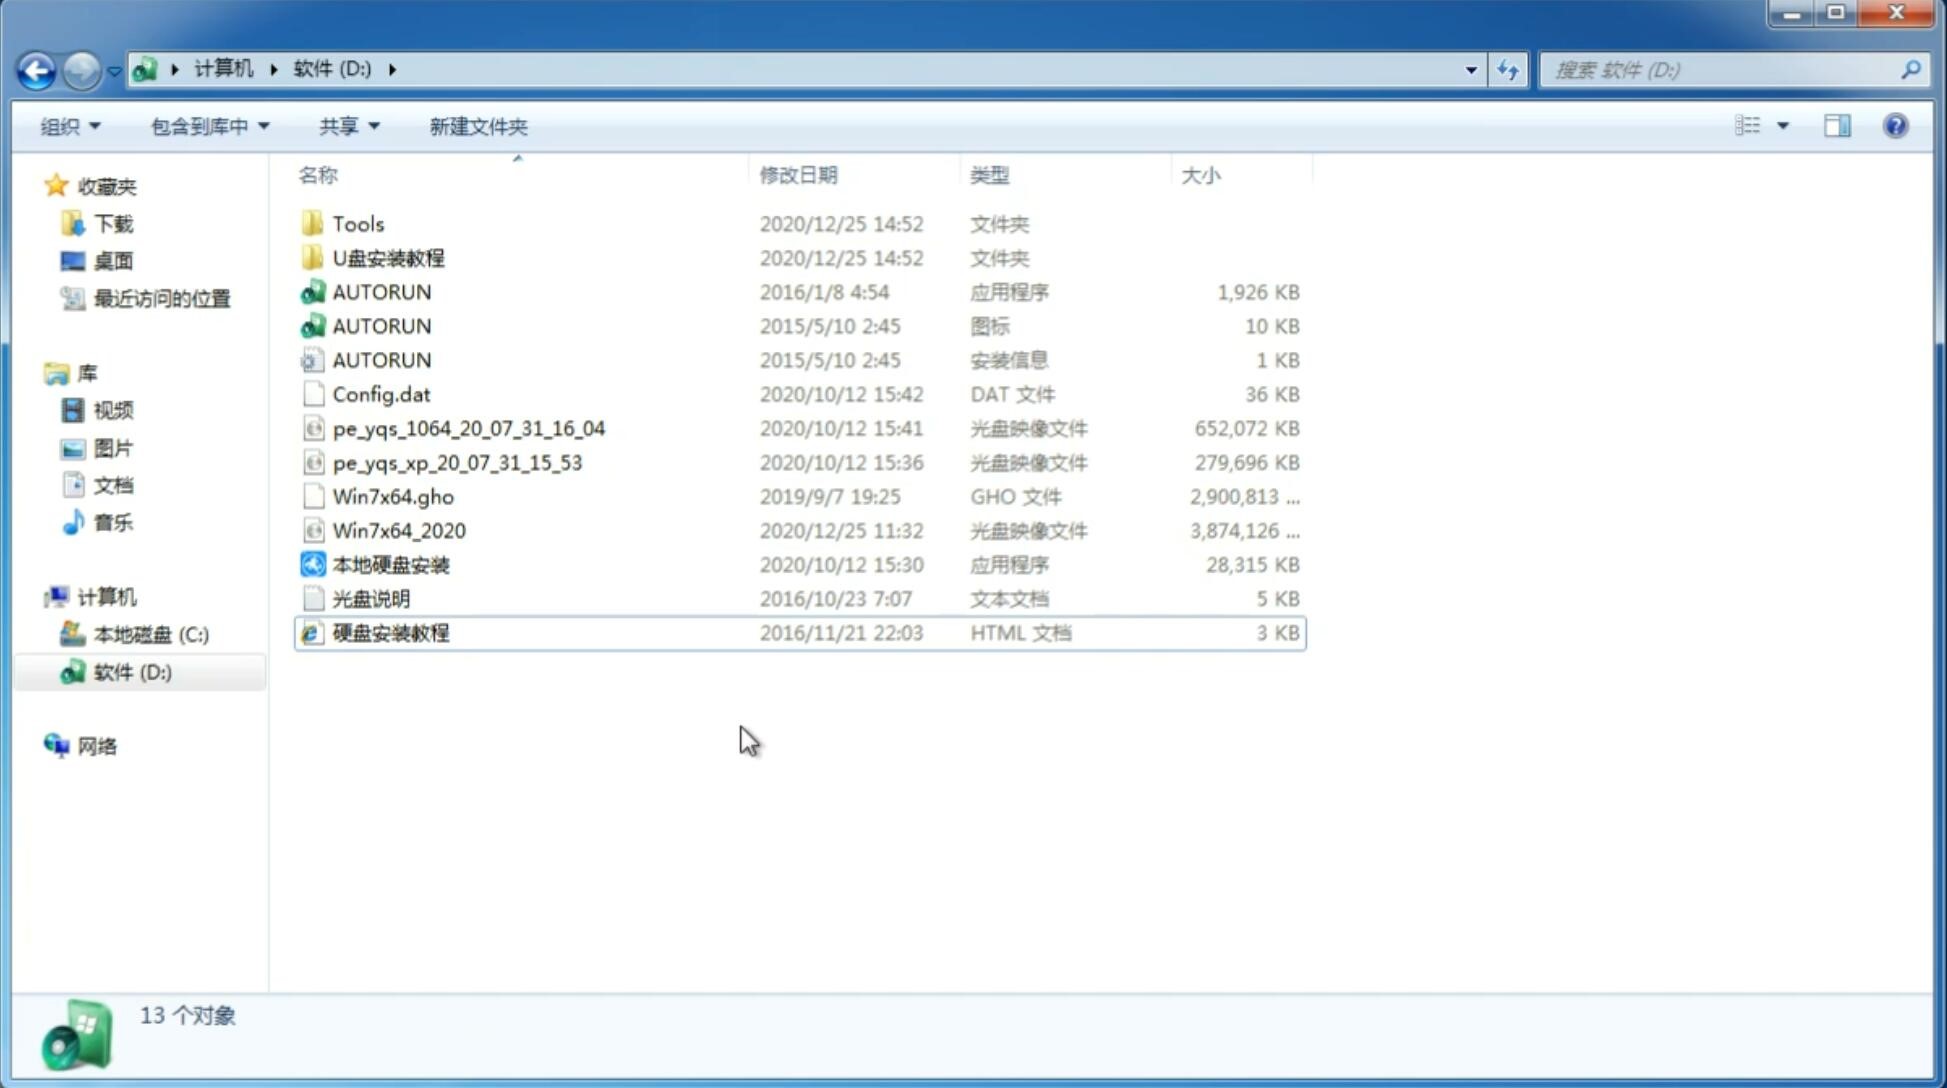Open 硬盘安装教程 HTML document
The height and width of the screenshot is (1088, 1947).
point(389,632)
